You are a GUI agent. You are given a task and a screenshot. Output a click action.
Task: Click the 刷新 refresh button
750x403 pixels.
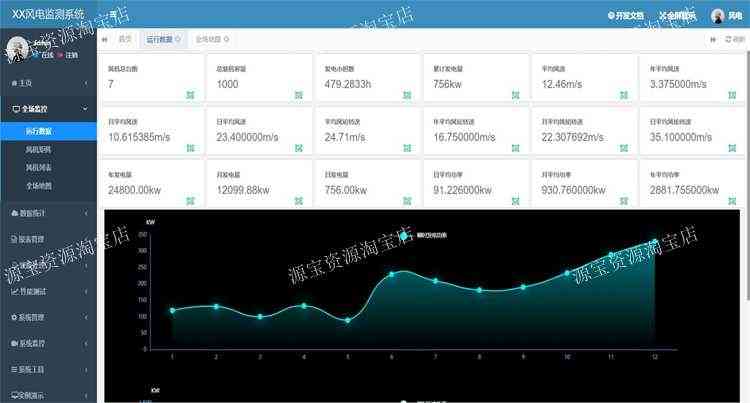735,39
